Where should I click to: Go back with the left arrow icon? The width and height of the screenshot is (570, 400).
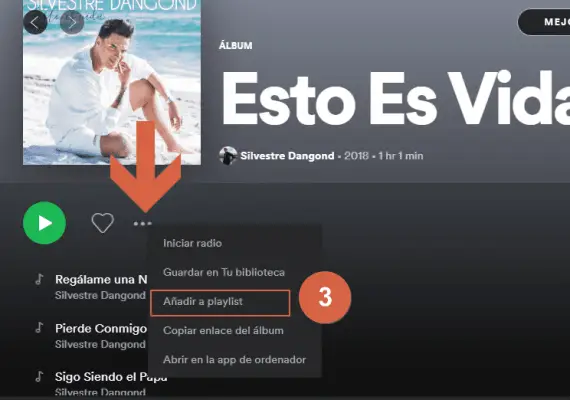[x=35, y=23]
